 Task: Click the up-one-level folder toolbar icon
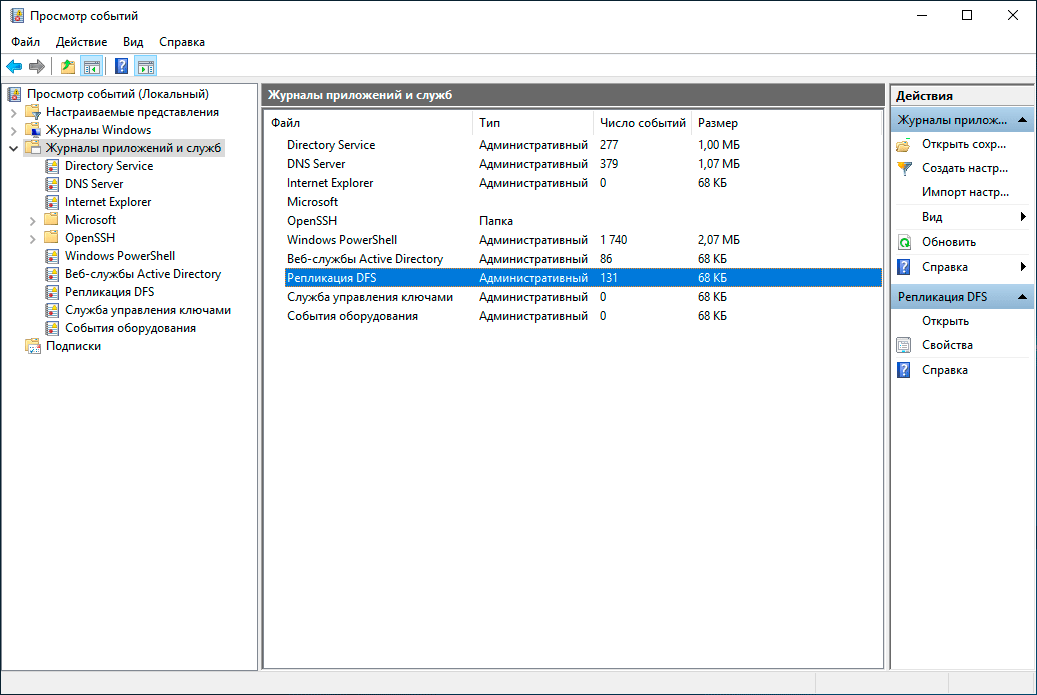68,67
